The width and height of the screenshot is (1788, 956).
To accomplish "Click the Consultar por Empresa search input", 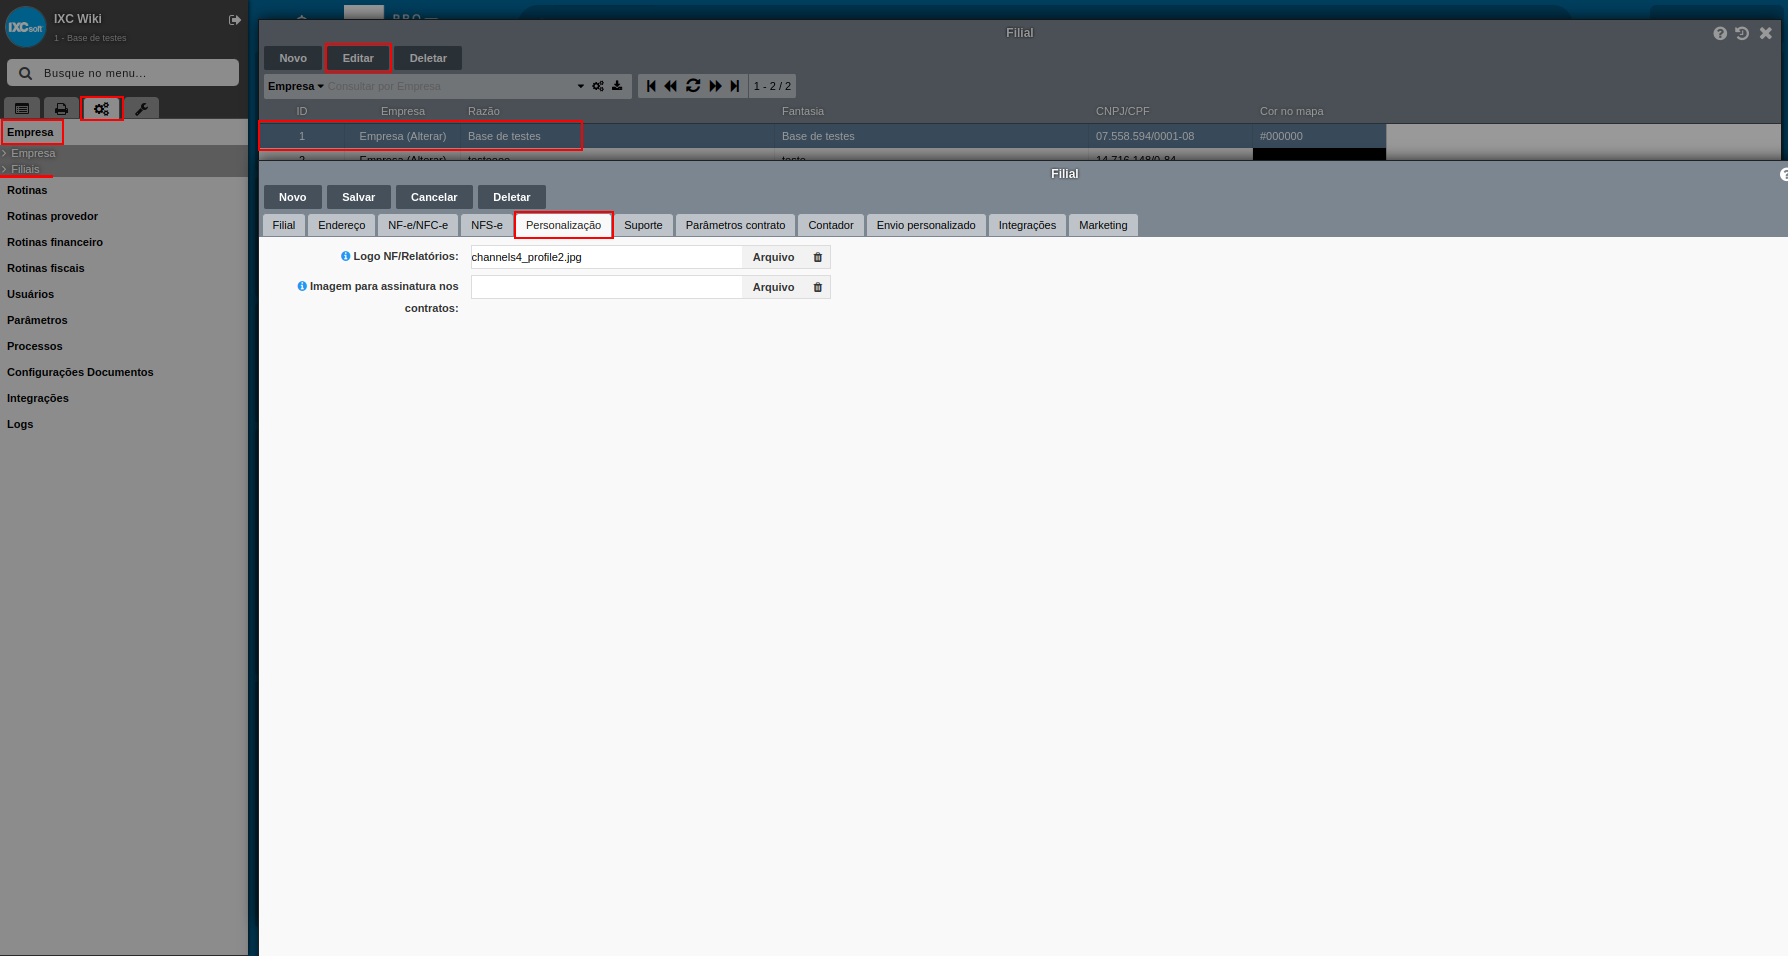I will [450, 86].
